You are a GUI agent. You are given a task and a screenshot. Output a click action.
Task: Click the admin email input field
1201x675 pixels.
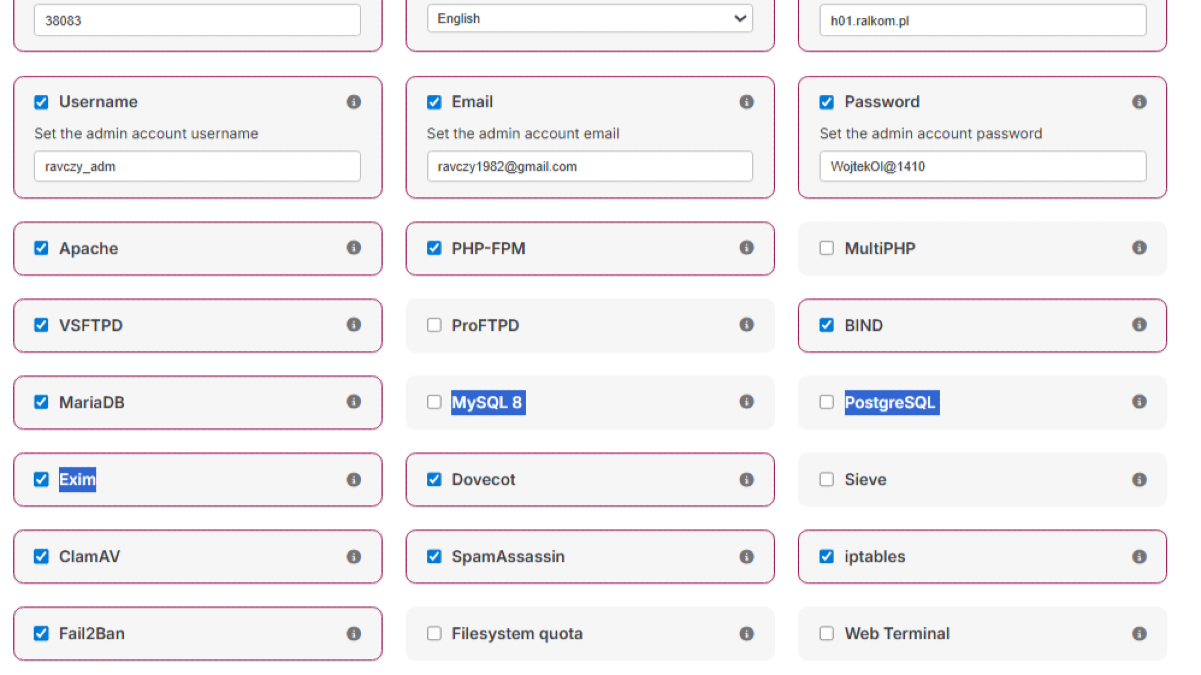[589, 167]
